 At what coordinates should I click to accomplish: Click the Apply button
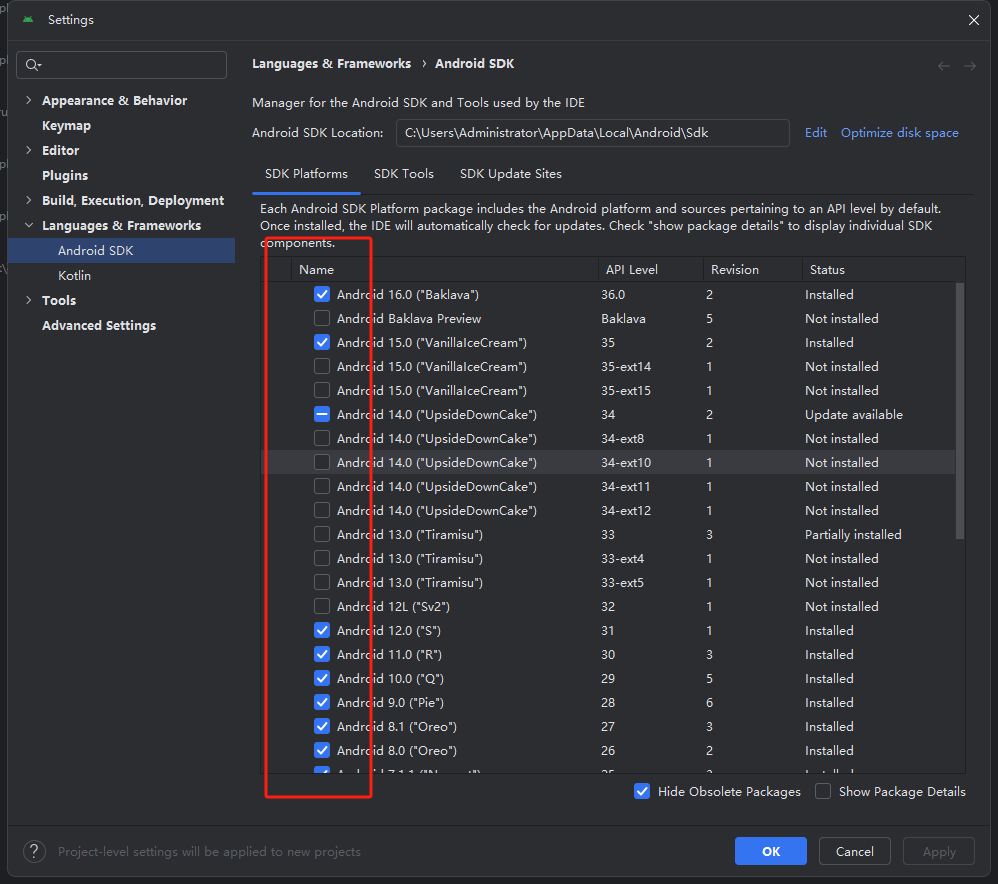pyautogui.click(x=939, y=851)
